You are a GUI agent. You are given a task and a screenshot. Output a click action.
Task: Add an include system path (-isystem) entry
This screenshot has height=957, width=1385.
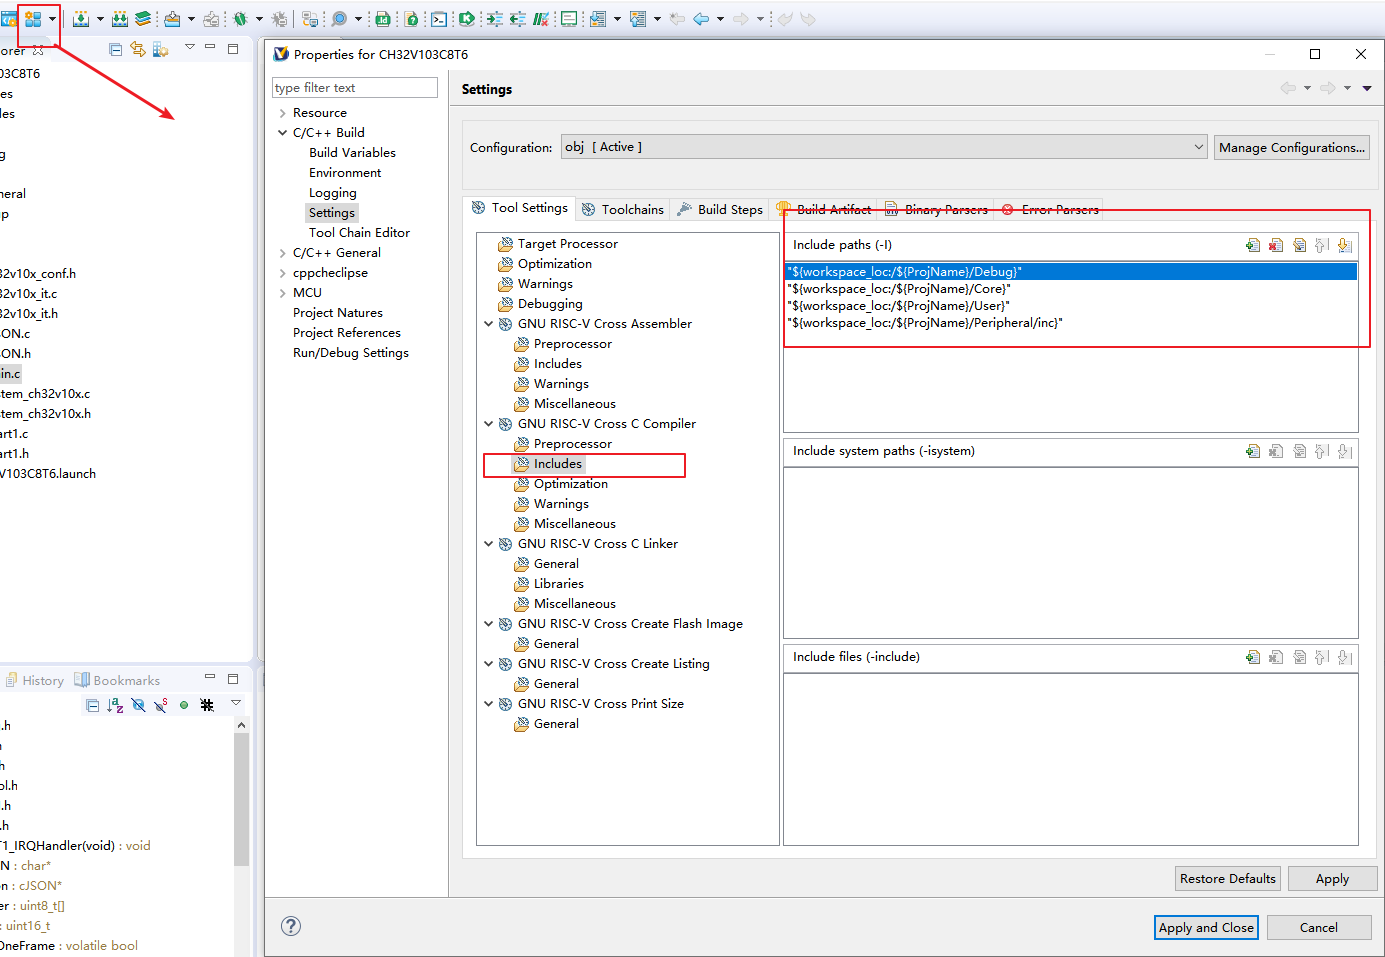point(1253,451)
